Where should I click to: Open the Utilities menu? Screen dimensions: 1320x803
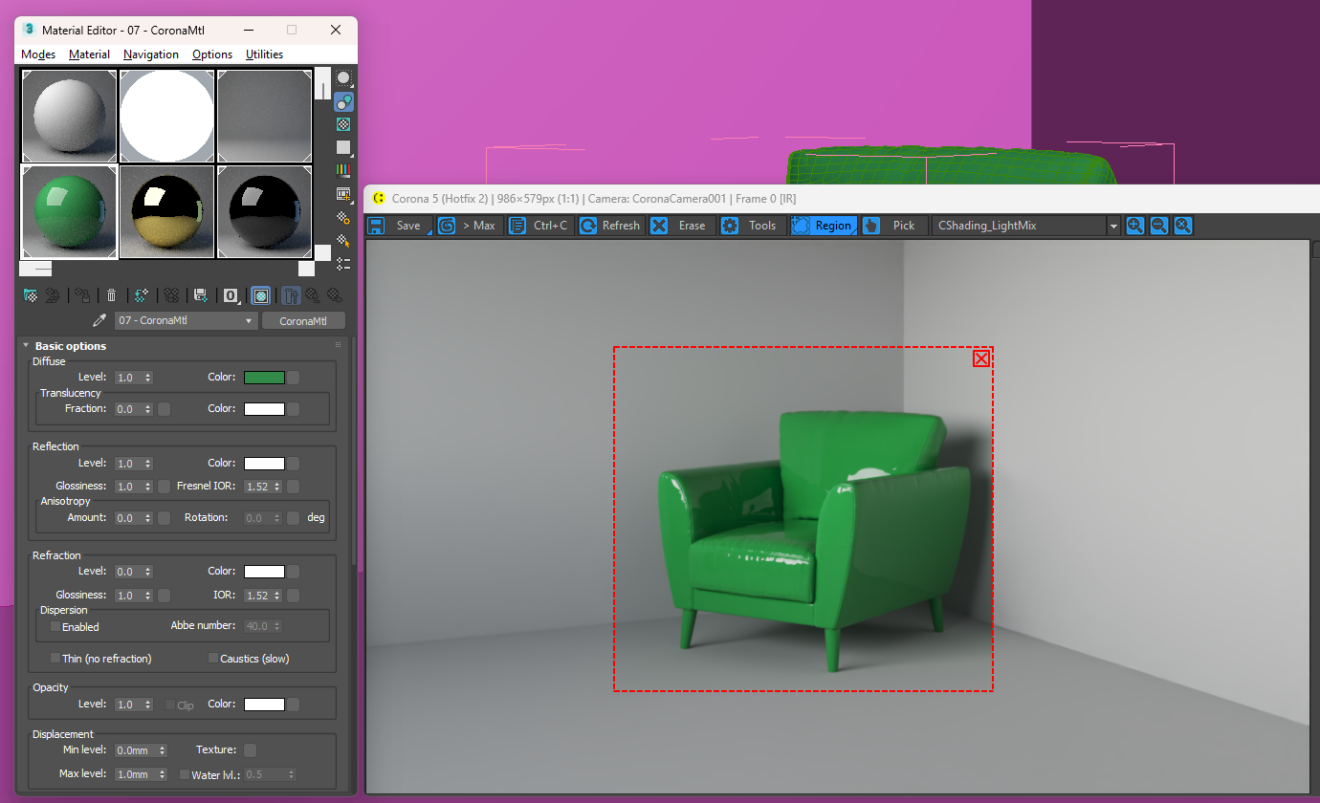click(265, 55)
